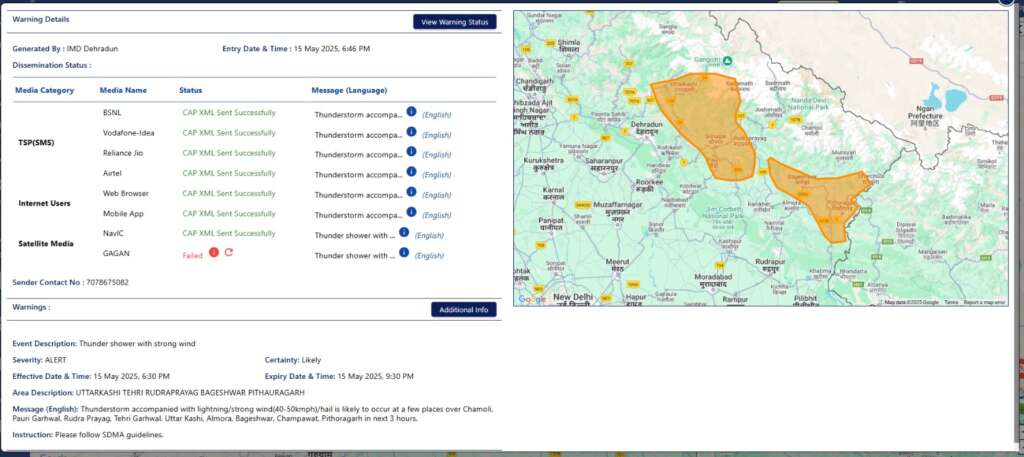
Task: Click the Media Category column header
Action: pyautogui.click(x=44, y=90)
